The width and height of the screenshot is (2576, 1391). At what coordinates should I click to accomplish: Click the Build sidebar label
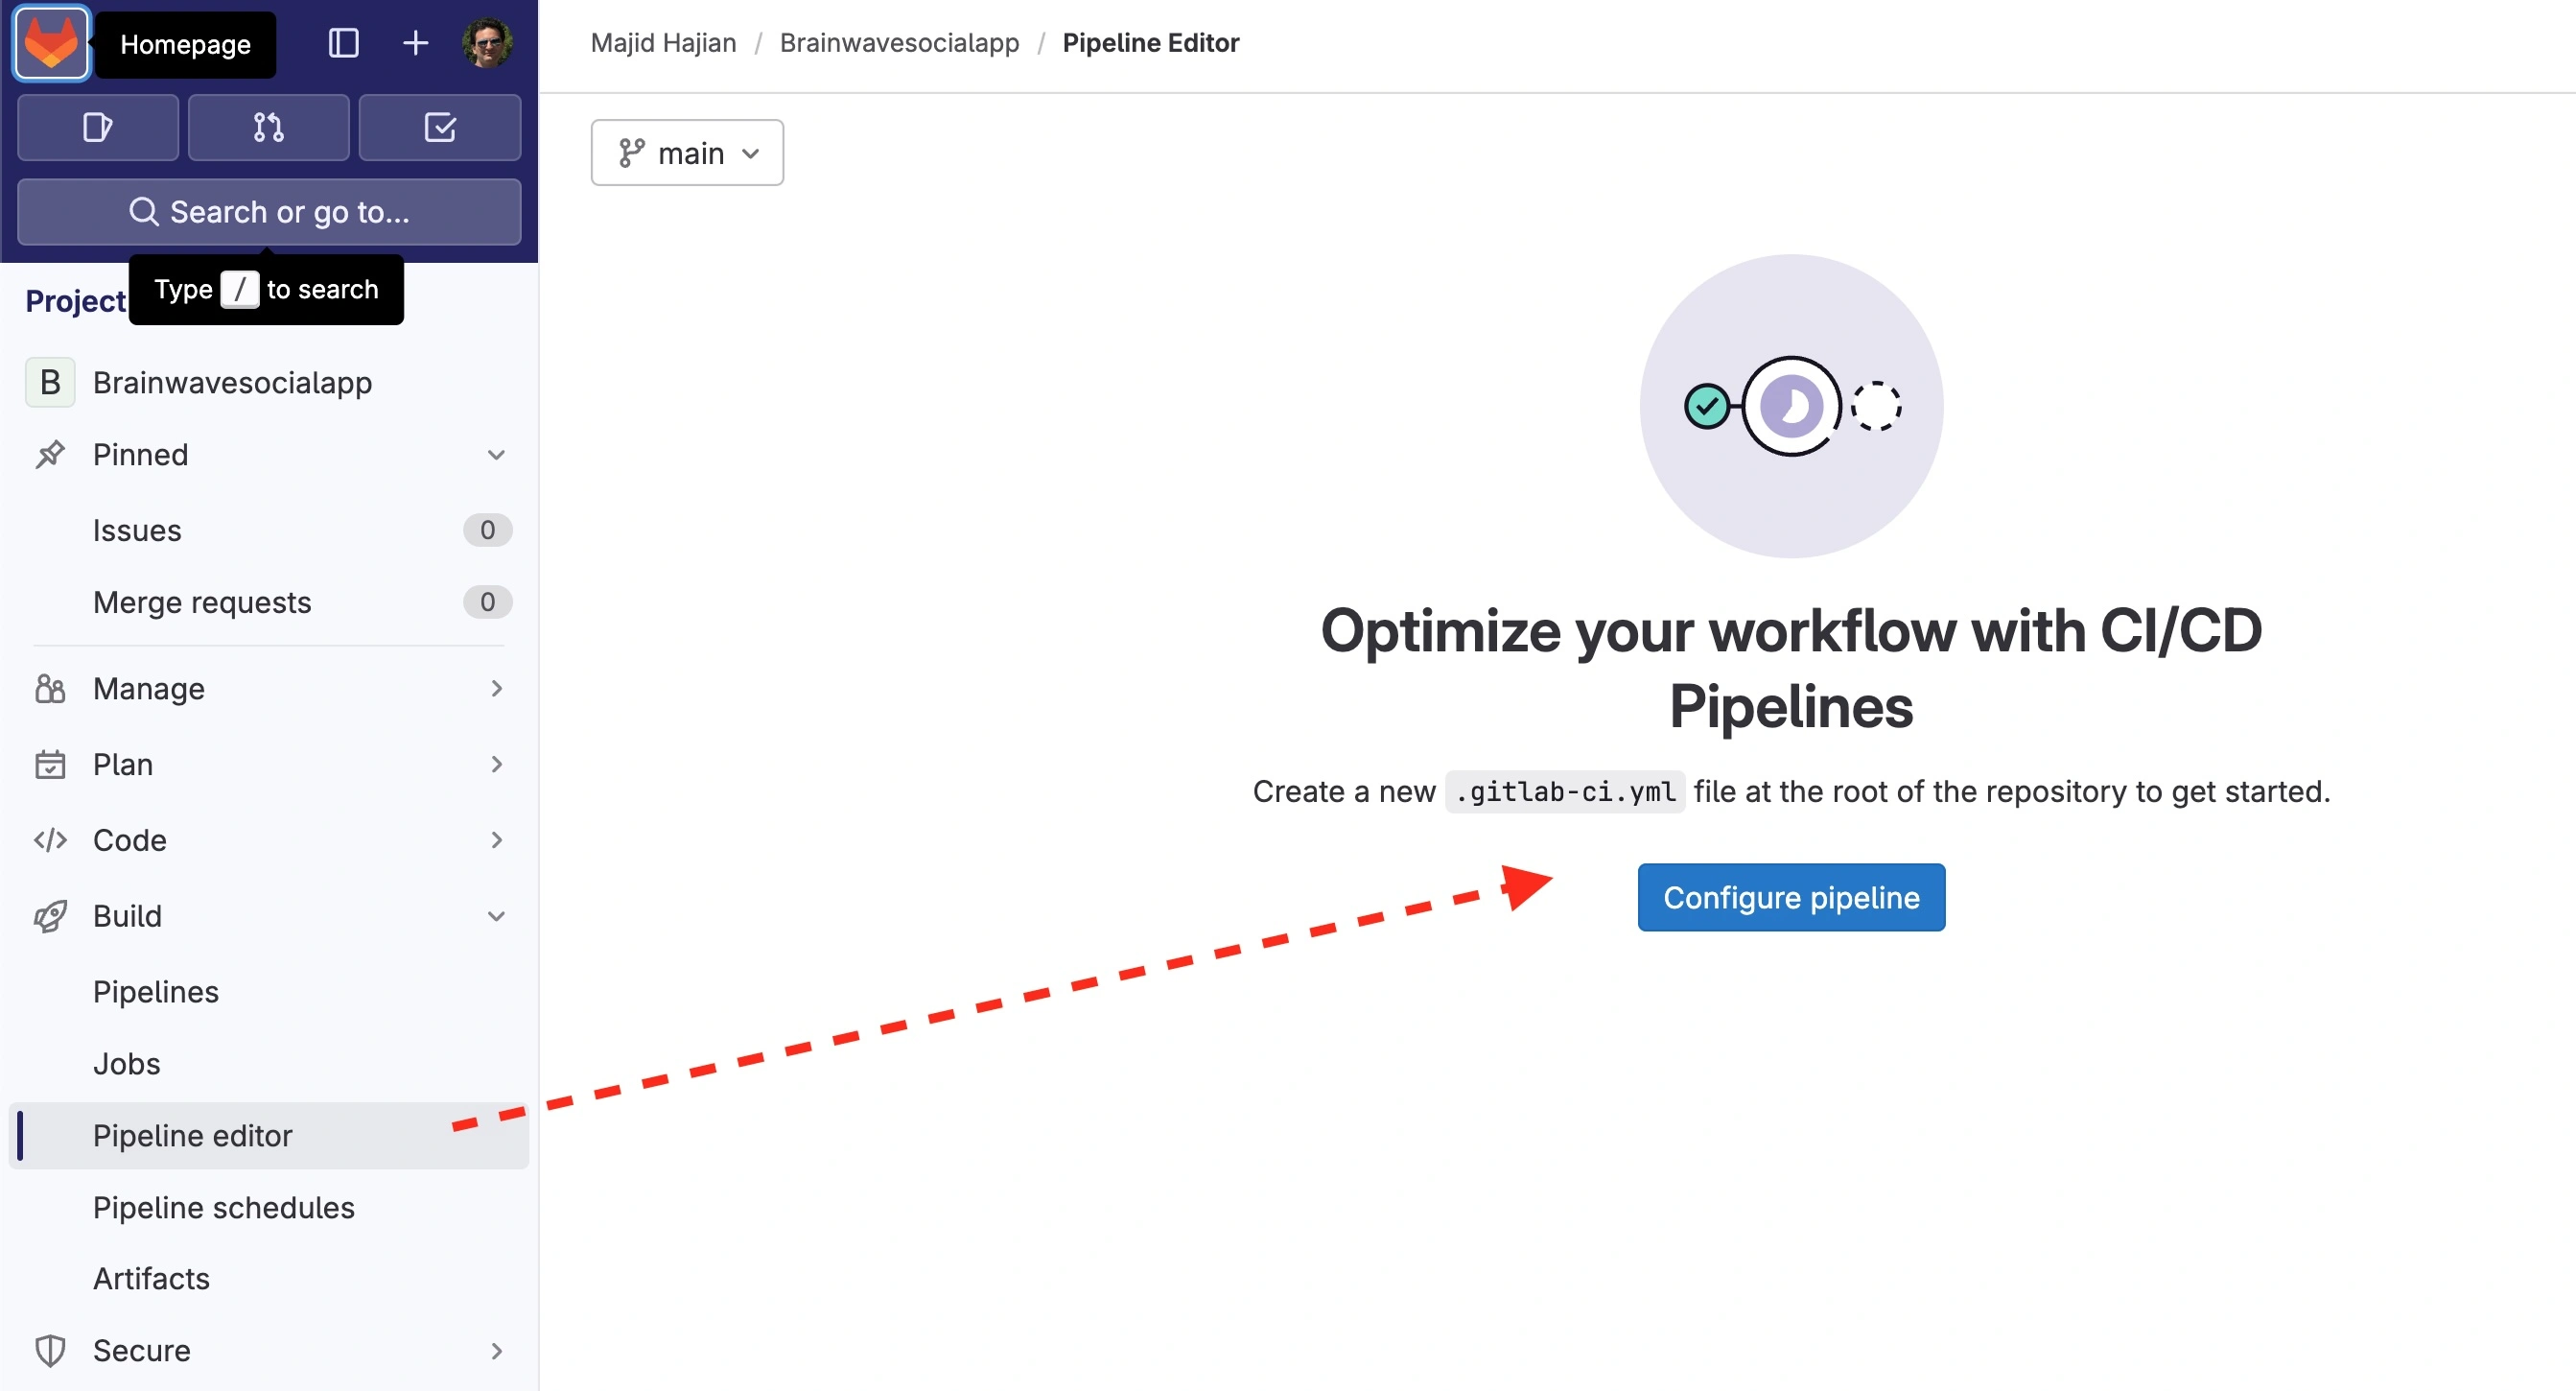pyautogui.click(x=127, y=916)
